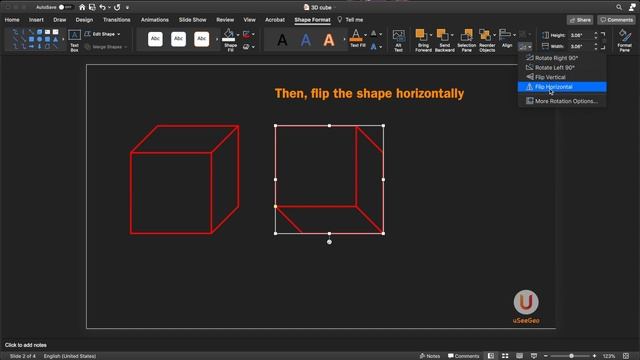
Task: Apply the Text Fill color
Action: (356, 39)
